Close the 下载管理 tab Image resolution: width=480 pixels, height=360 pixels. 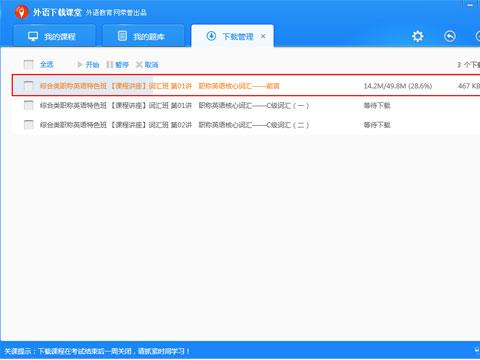coord(263,36)
